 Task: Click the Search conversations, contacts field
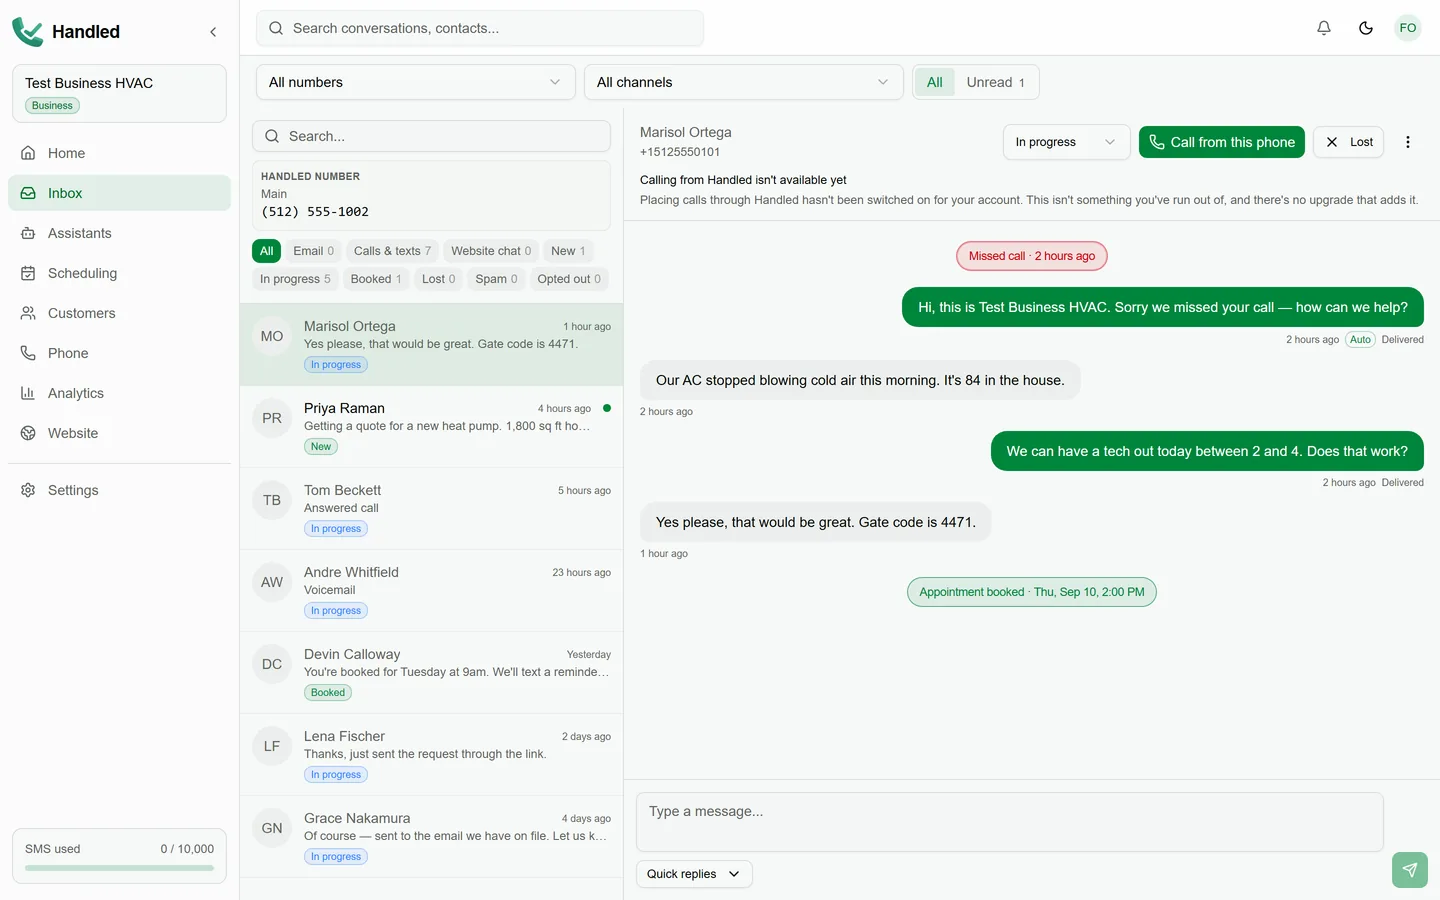(480, 28)
